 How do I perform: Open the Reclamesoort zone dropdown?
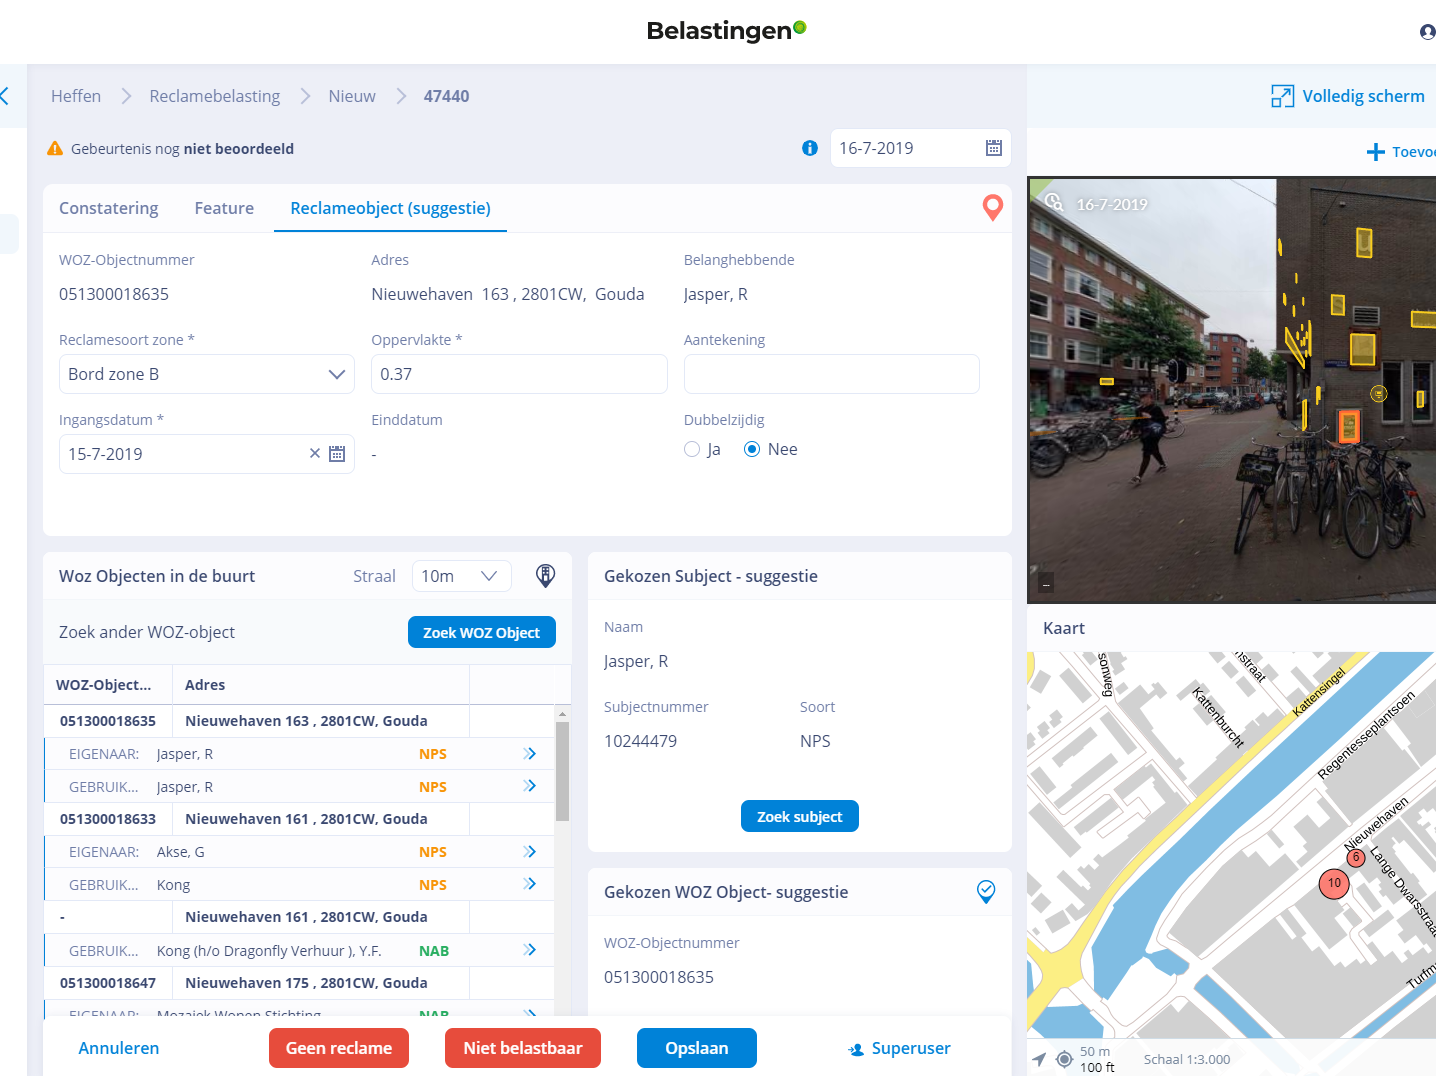point(207,374)
